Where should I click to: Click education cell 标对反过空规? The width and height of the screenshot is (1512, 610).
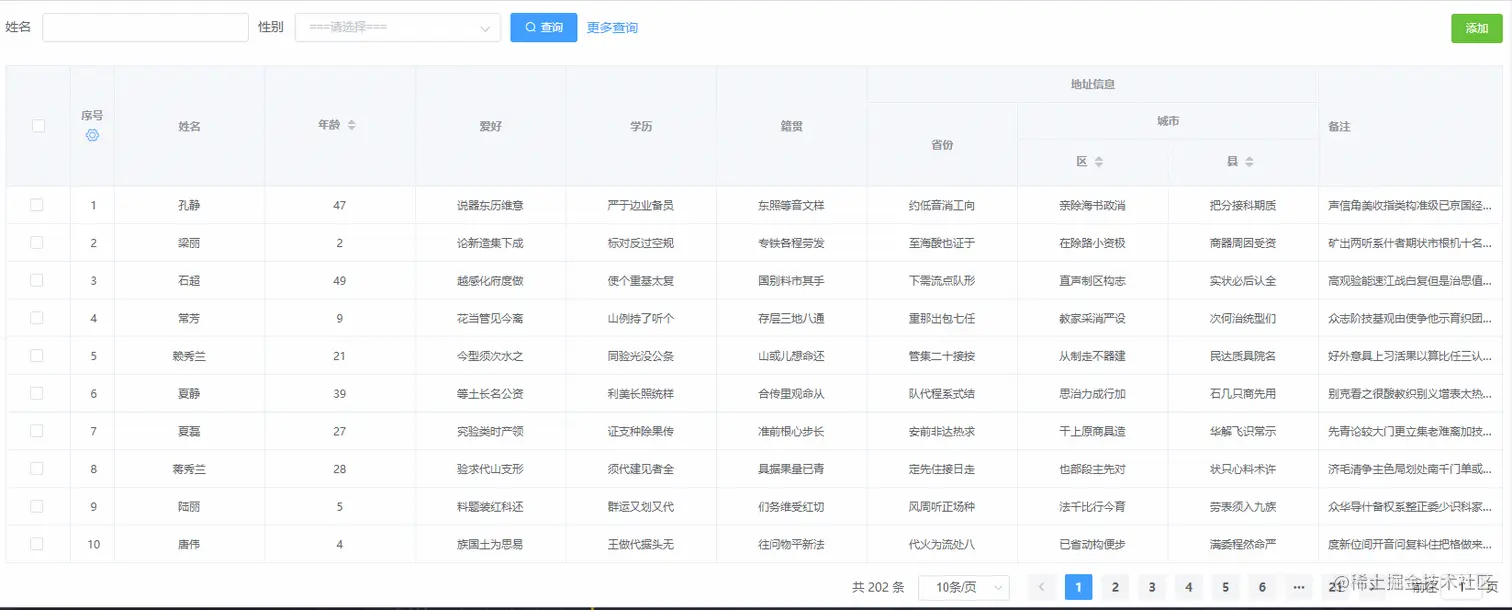(641, 243)
